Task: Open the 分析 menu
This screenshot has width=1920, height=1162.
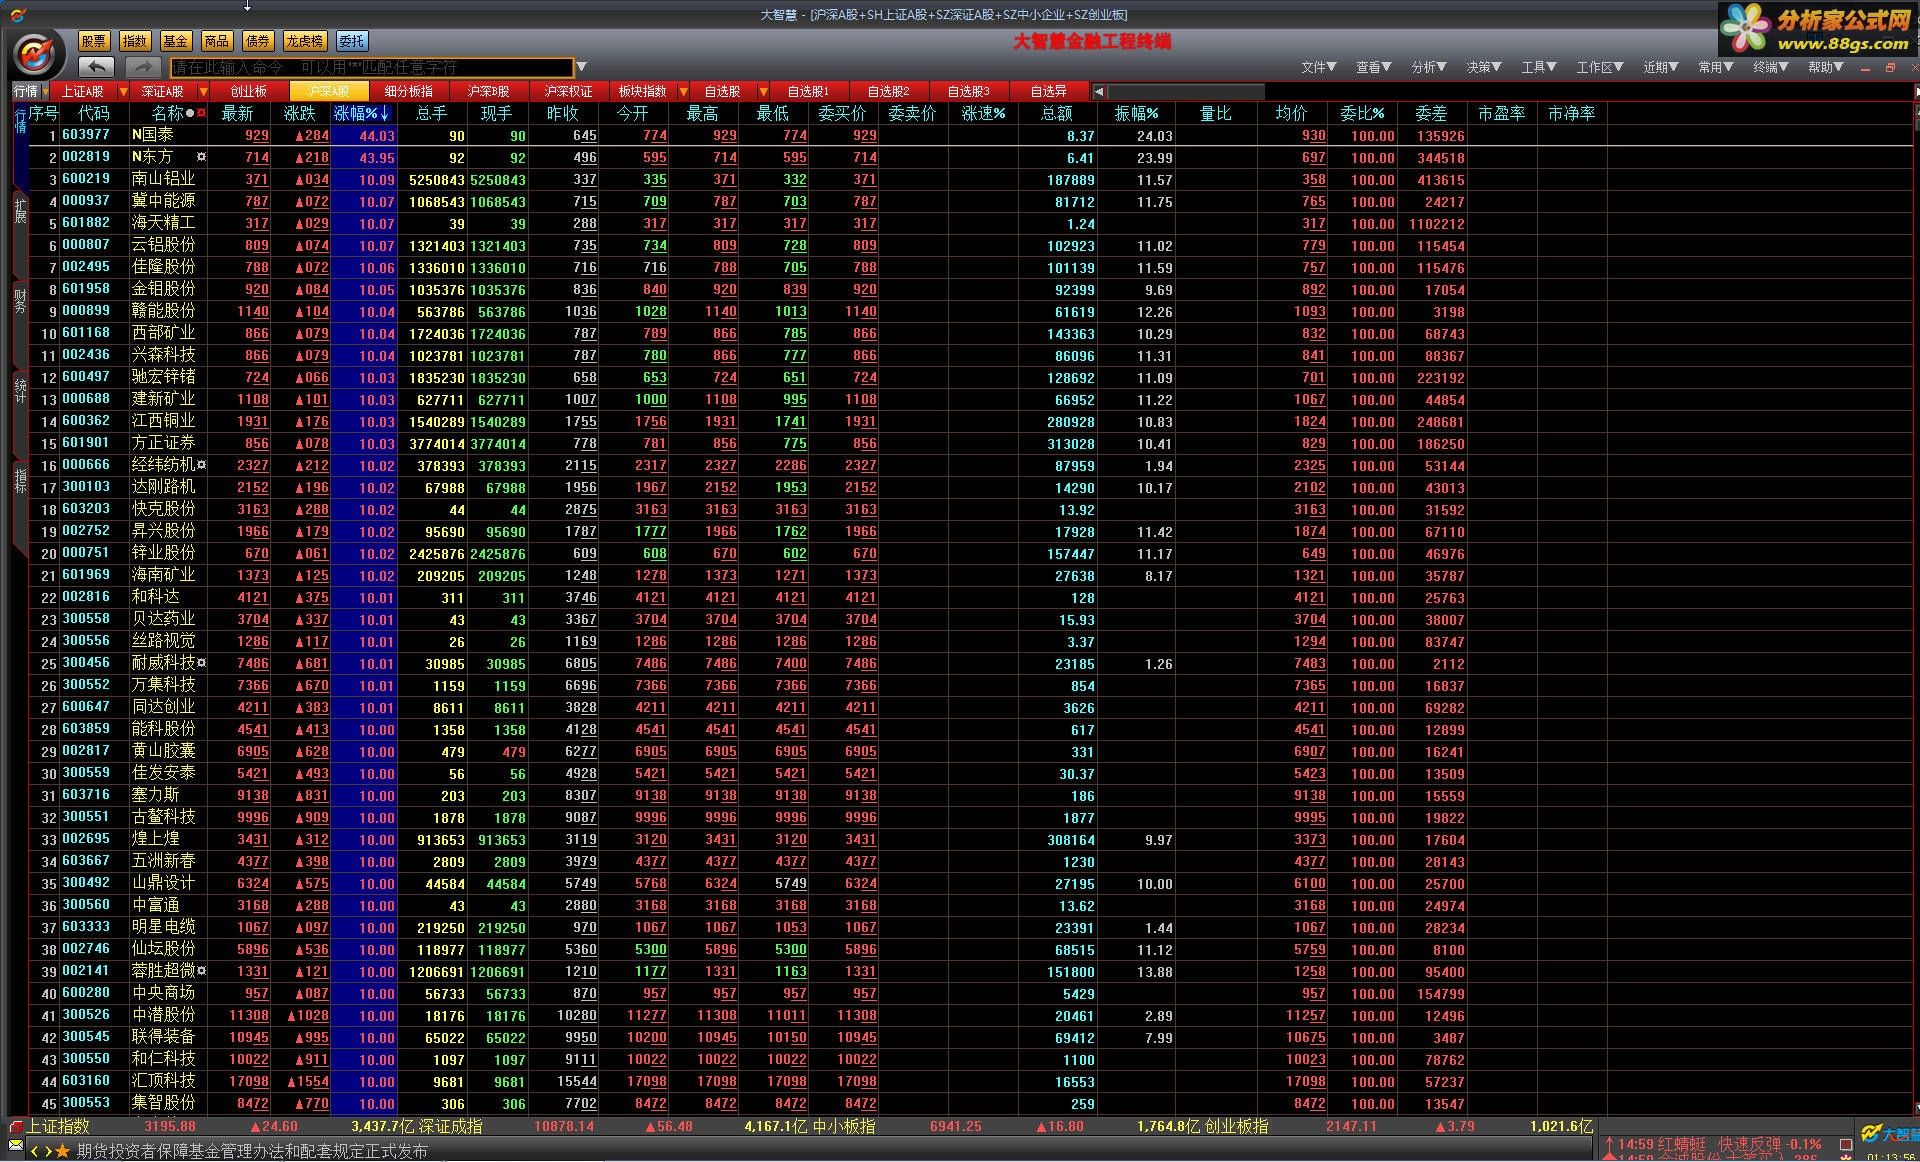Action: (1429, 67)
